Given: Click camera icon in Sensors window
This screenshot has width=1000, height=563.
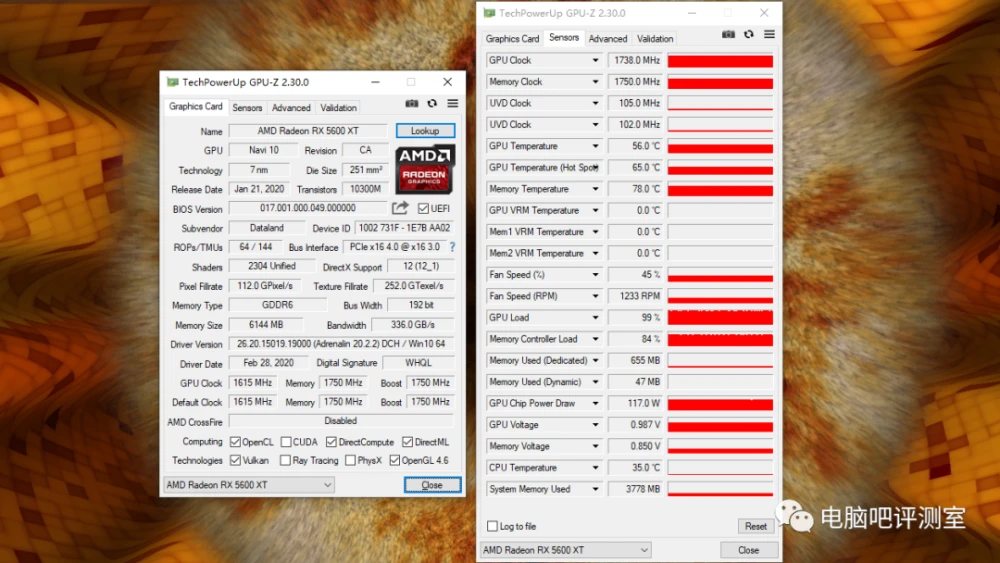Looking at the screenshot, I should pyautogui.click(x=728, y=34).
